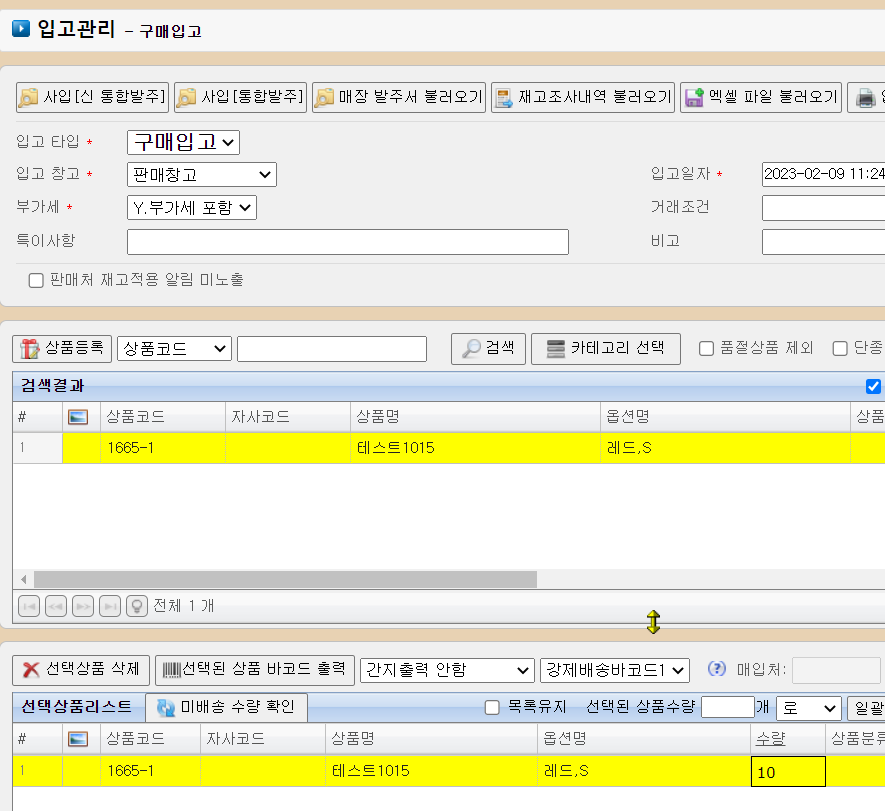Open the 상품코드 search type dropdown
The width and height of the screenshot is (885, 811).
point(174,349)
